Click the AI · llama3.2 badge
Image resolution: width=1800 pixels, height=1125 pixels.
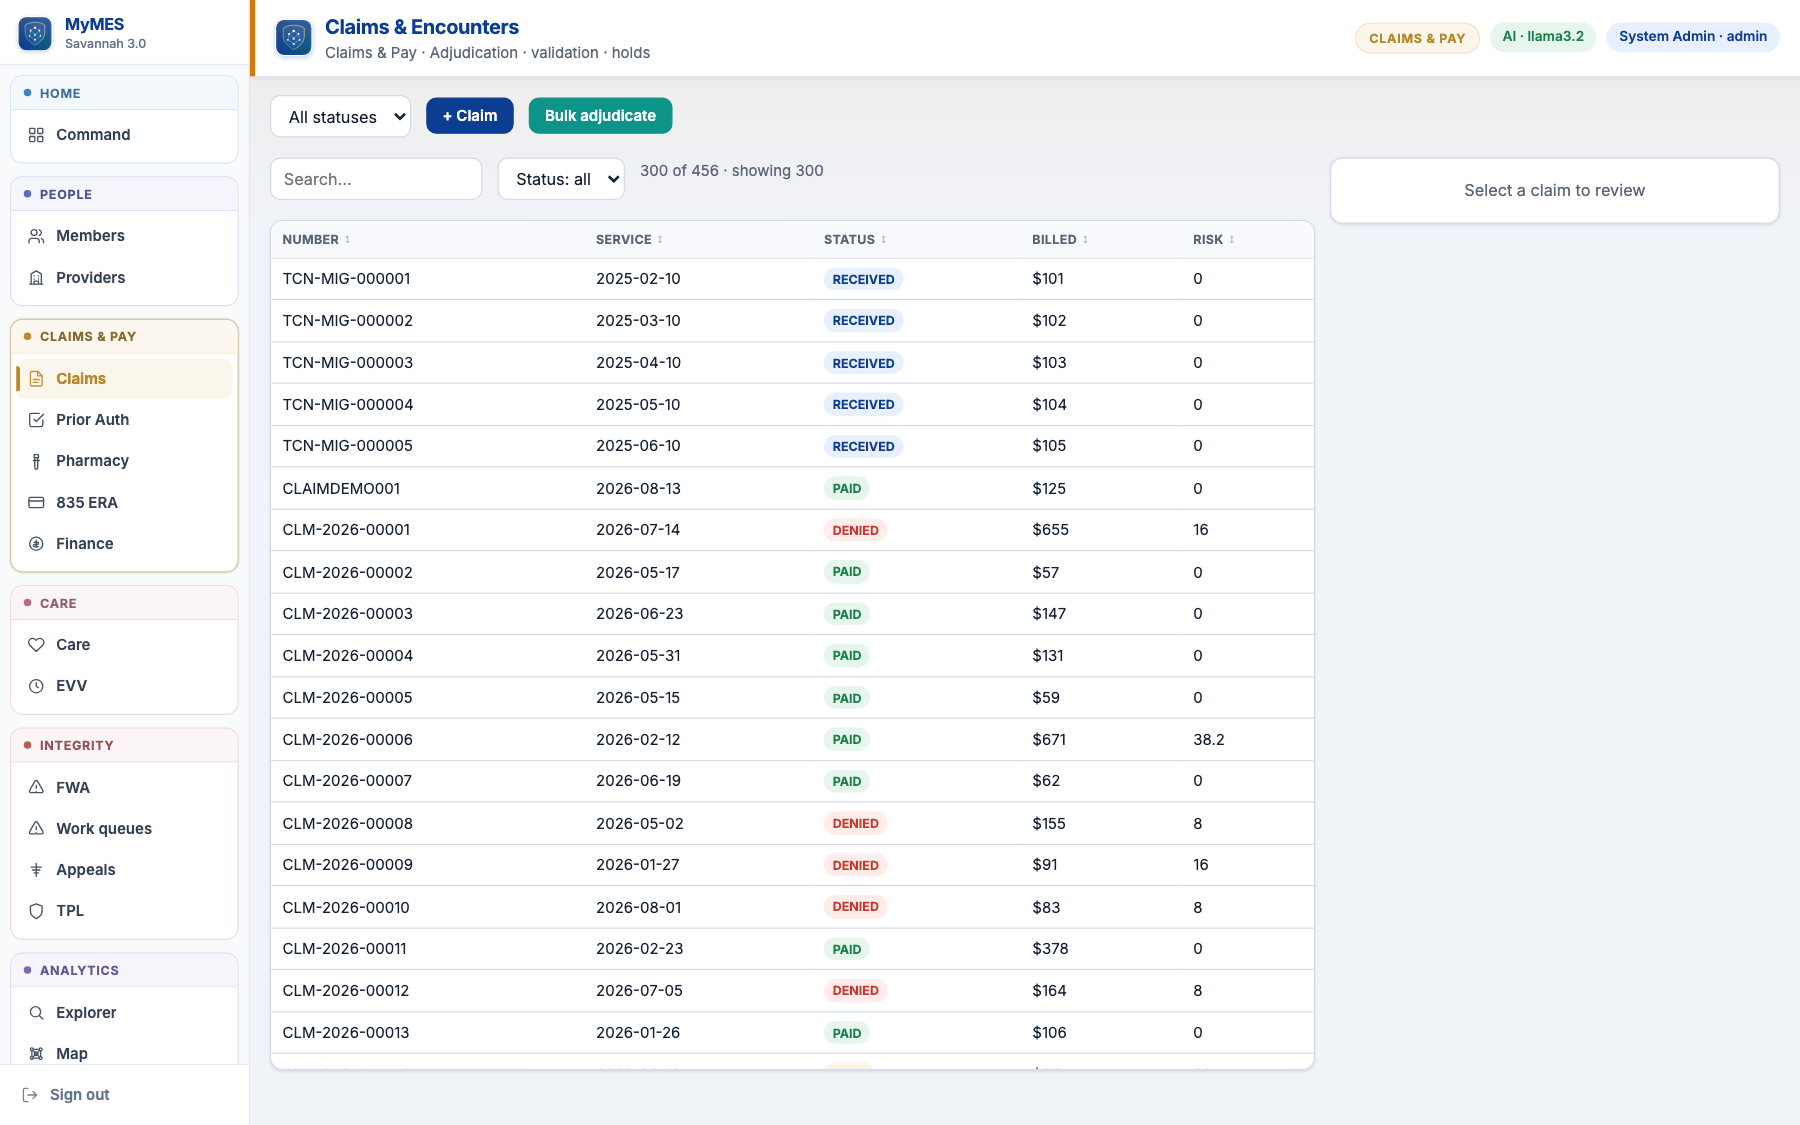click(1543, 37)
